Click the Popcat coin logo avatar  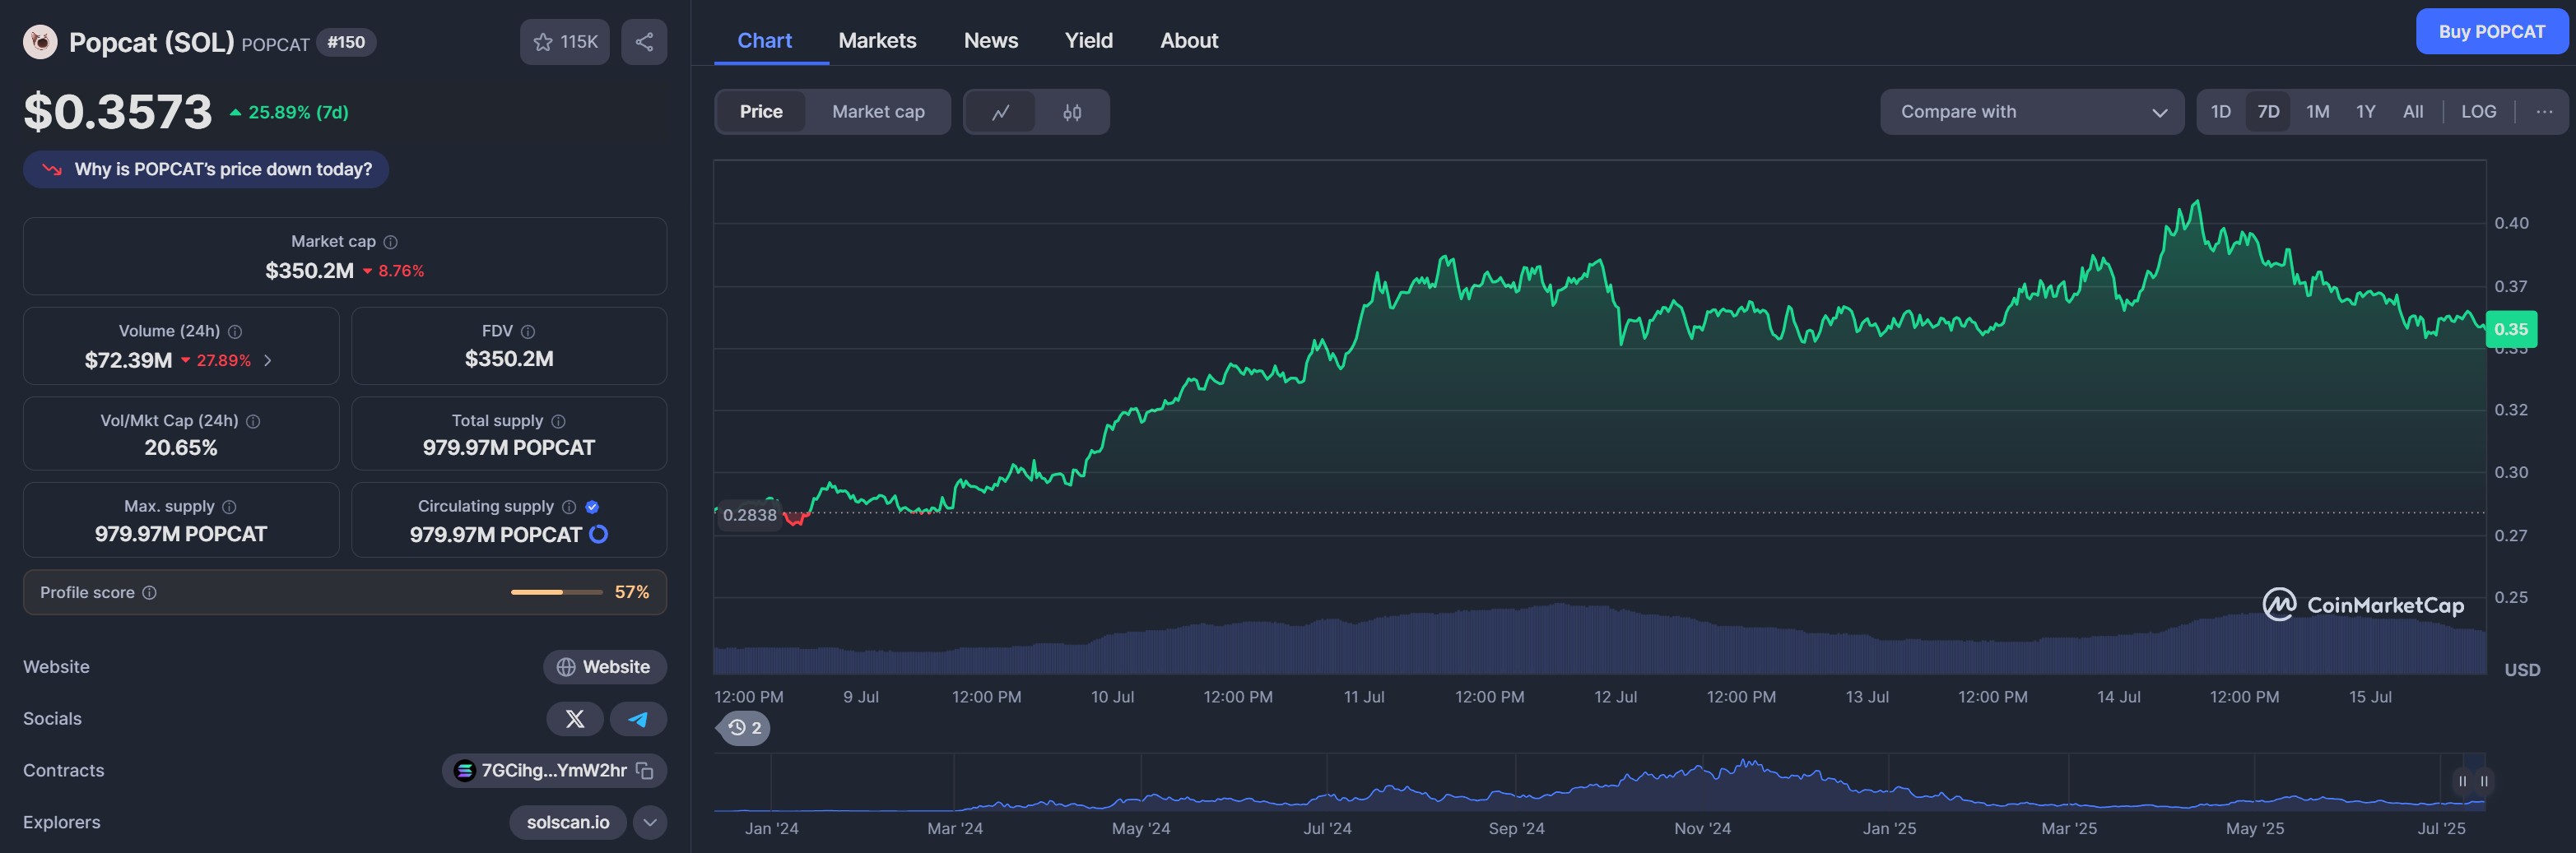coord(40,42)
